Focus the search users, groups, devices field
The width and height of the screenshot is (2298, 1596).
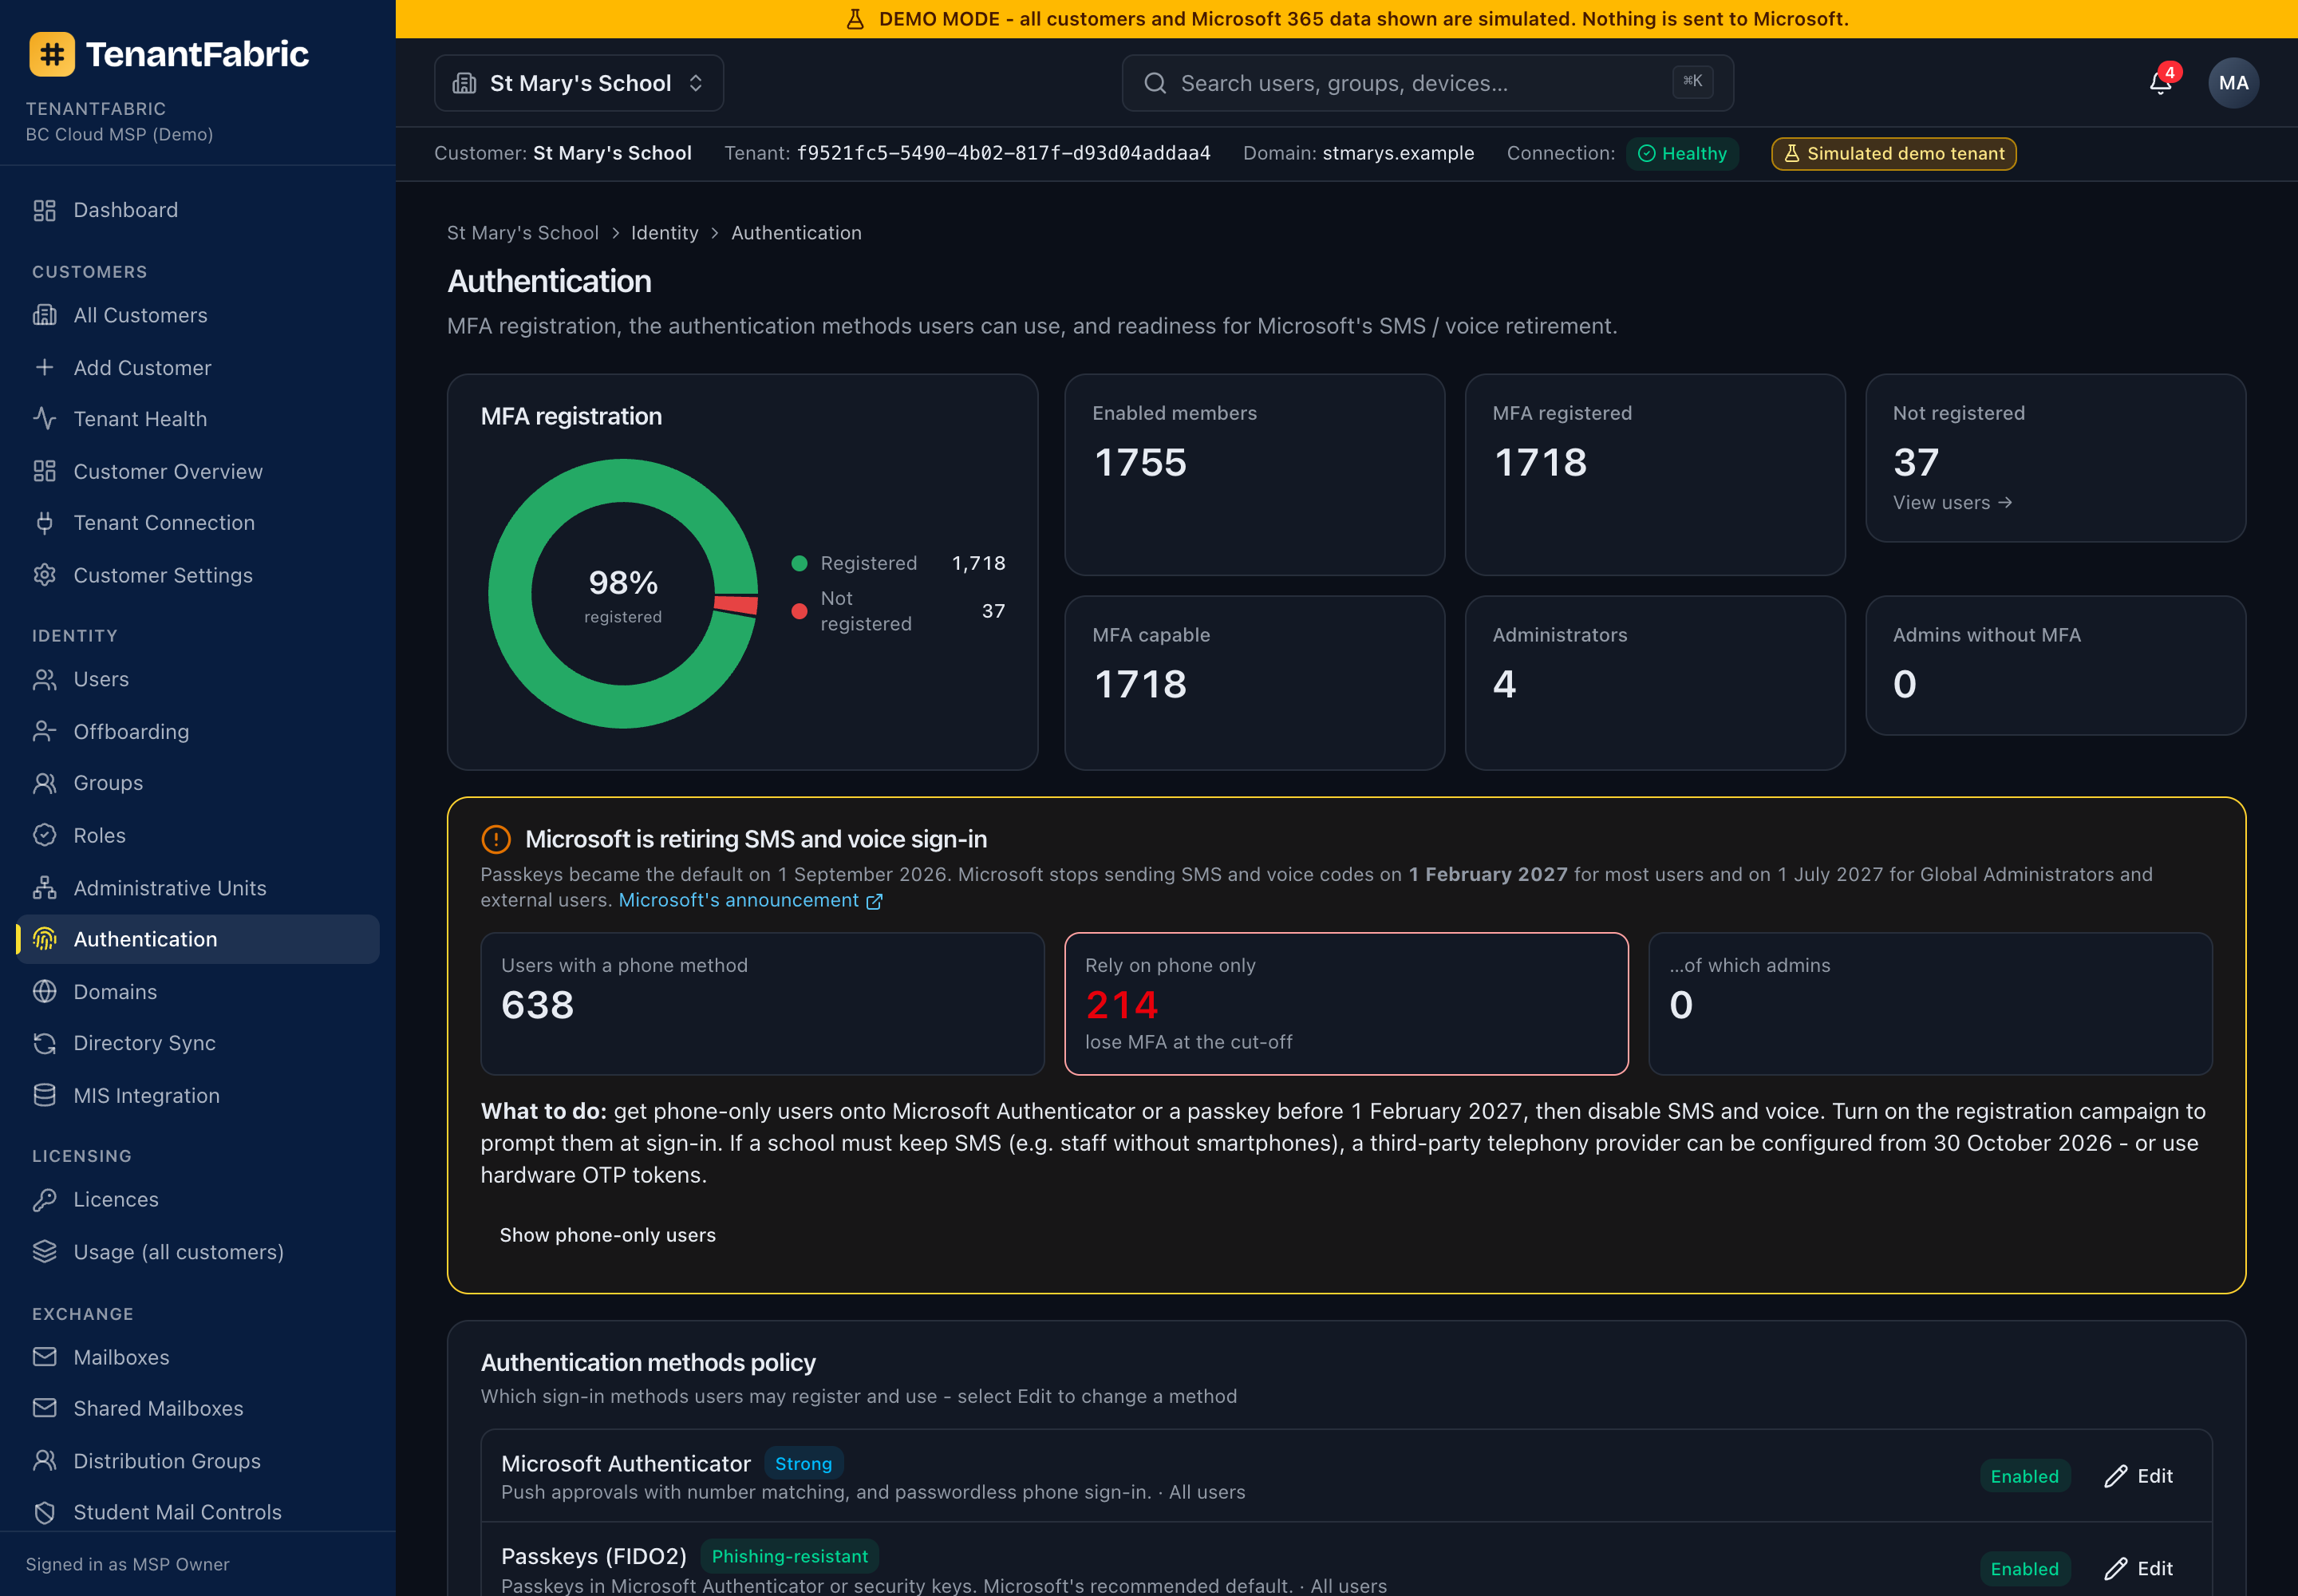pos(1427,83)
